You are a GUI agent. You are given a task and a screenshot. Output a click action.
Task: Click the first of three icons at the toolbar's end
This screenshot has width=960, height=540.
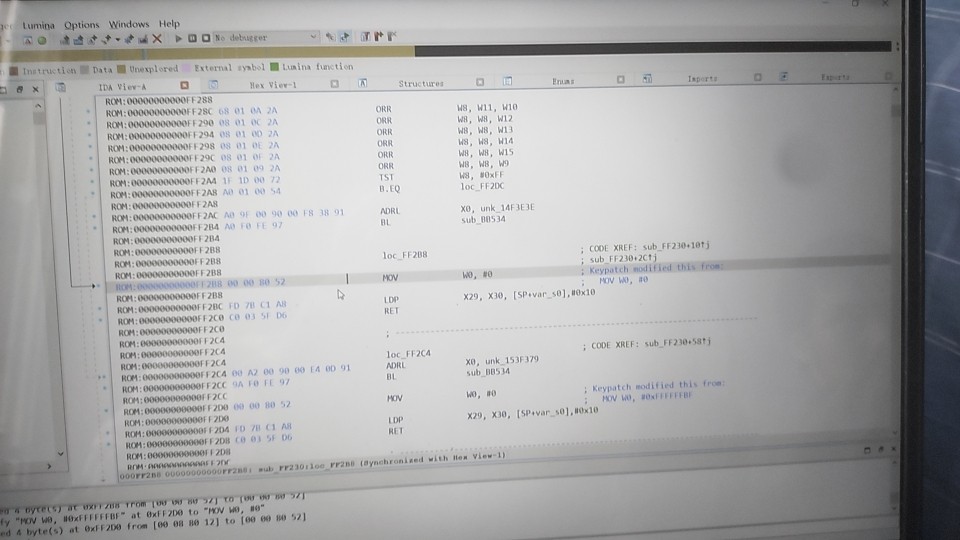point(365,36)
